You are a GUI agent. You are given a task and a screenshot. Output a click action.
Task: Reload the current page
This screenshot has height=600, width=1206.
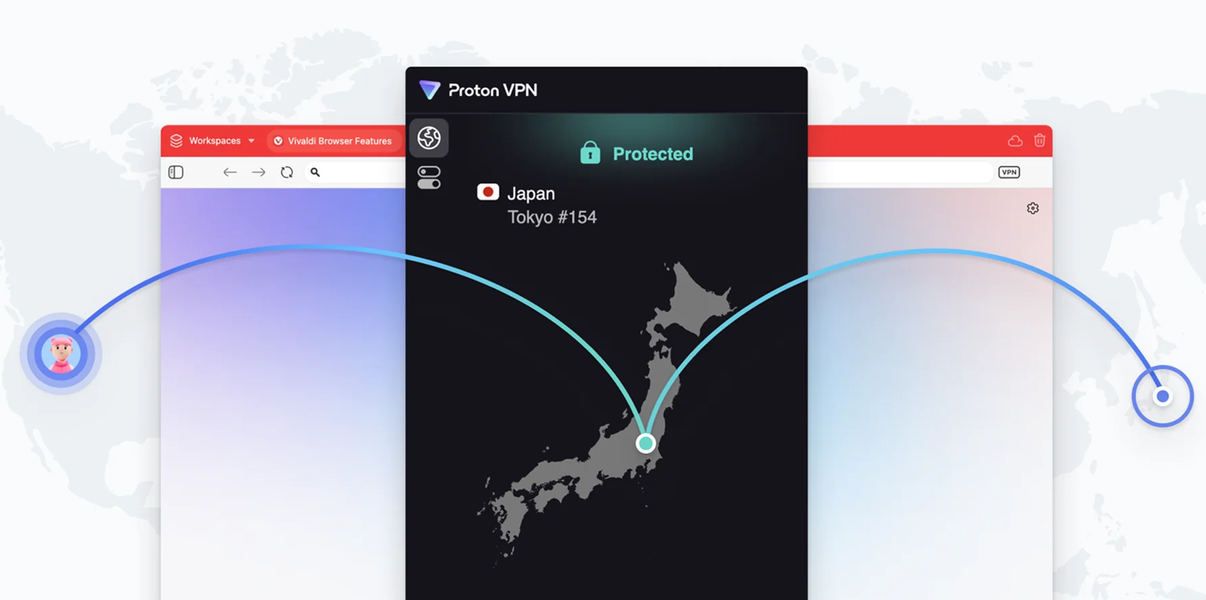point(287,172)
